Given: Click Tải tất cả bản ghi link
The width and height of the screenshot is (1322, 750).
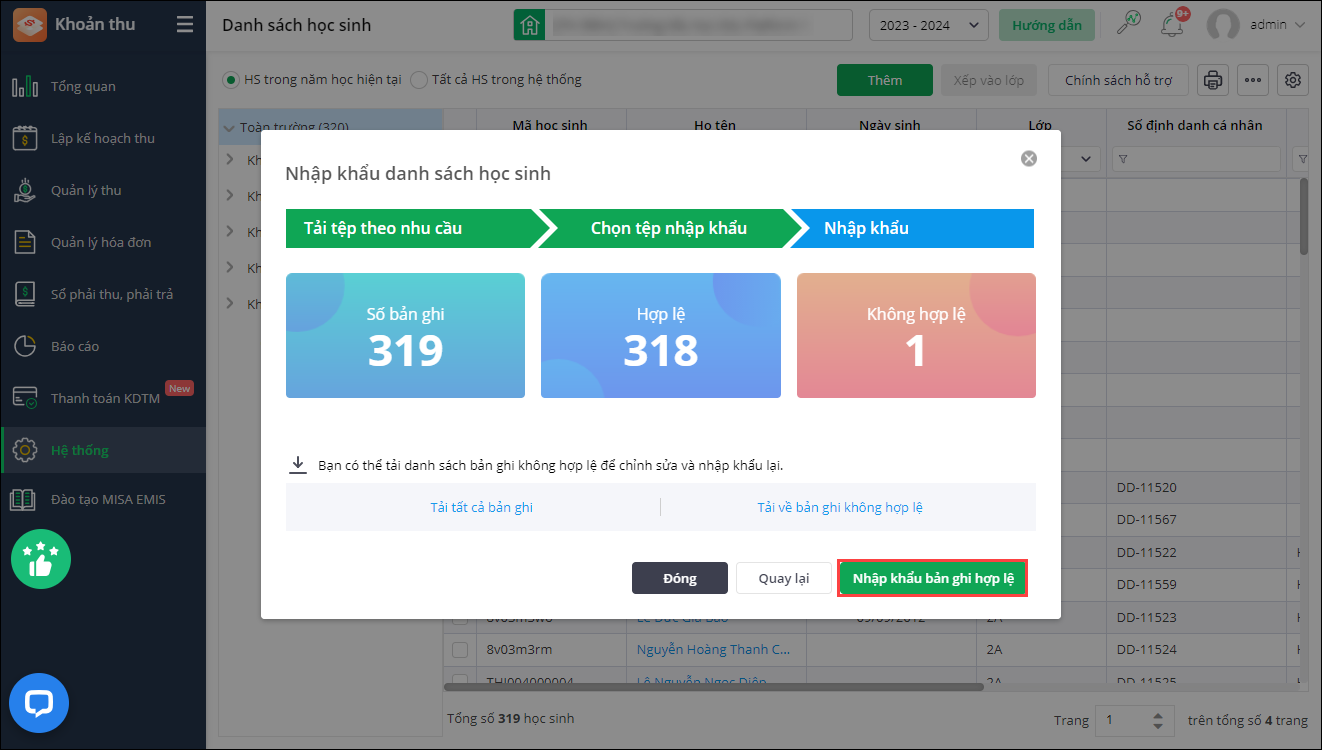Looking at the screenshot, I should (481, 507).
